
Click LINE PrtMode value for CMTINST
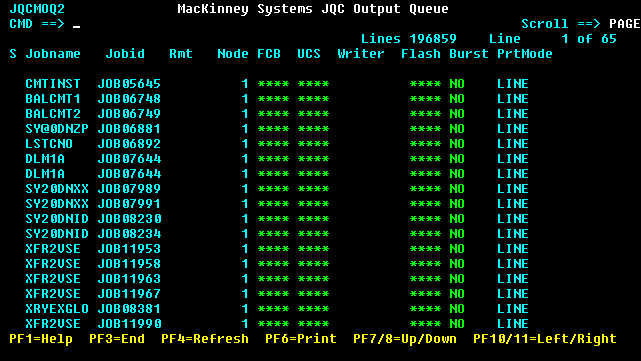(513, 84)
